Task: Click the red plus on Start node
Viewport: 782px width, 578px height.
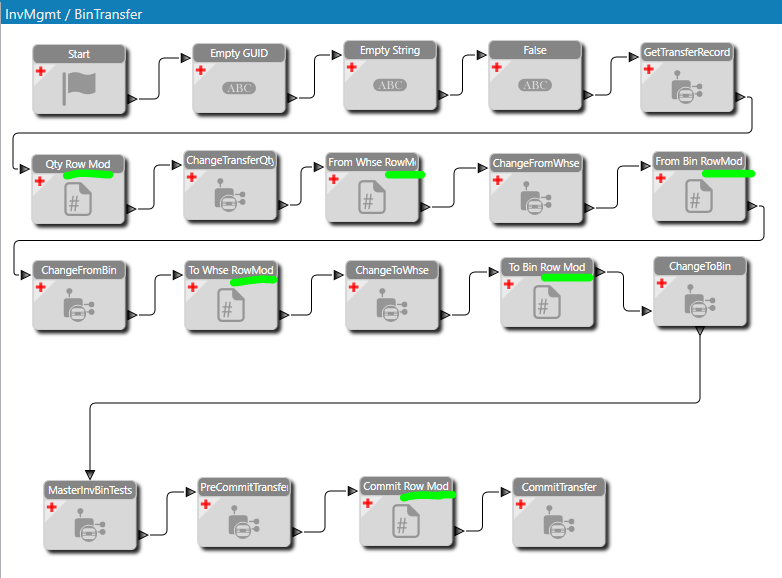Action: click(41, 71)
